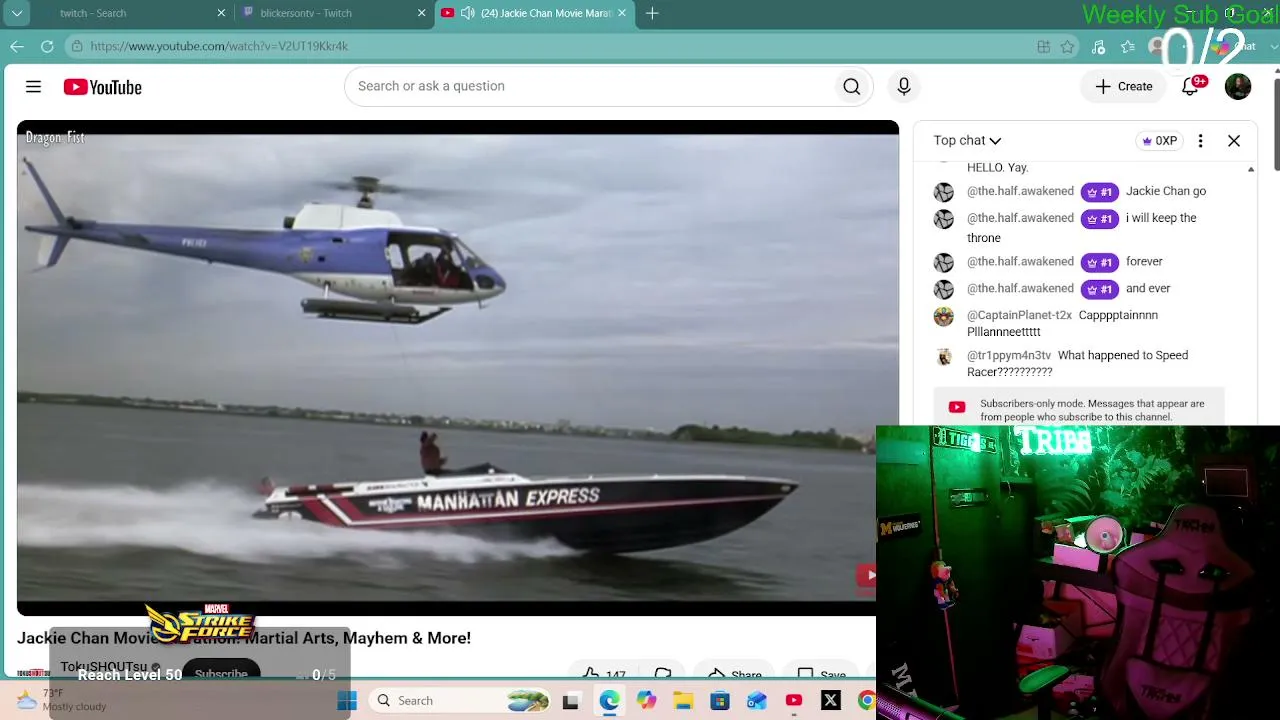1280x720 pixels.
Task: Click the Create button
Action: 1123,87
